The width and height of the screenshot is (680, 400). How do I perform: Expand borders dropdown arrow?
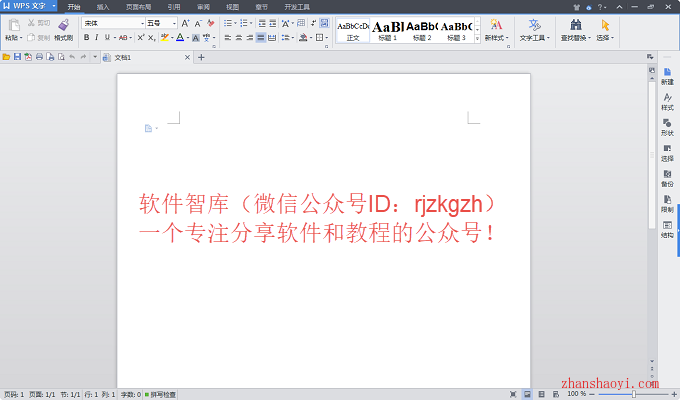coord(327,38)
